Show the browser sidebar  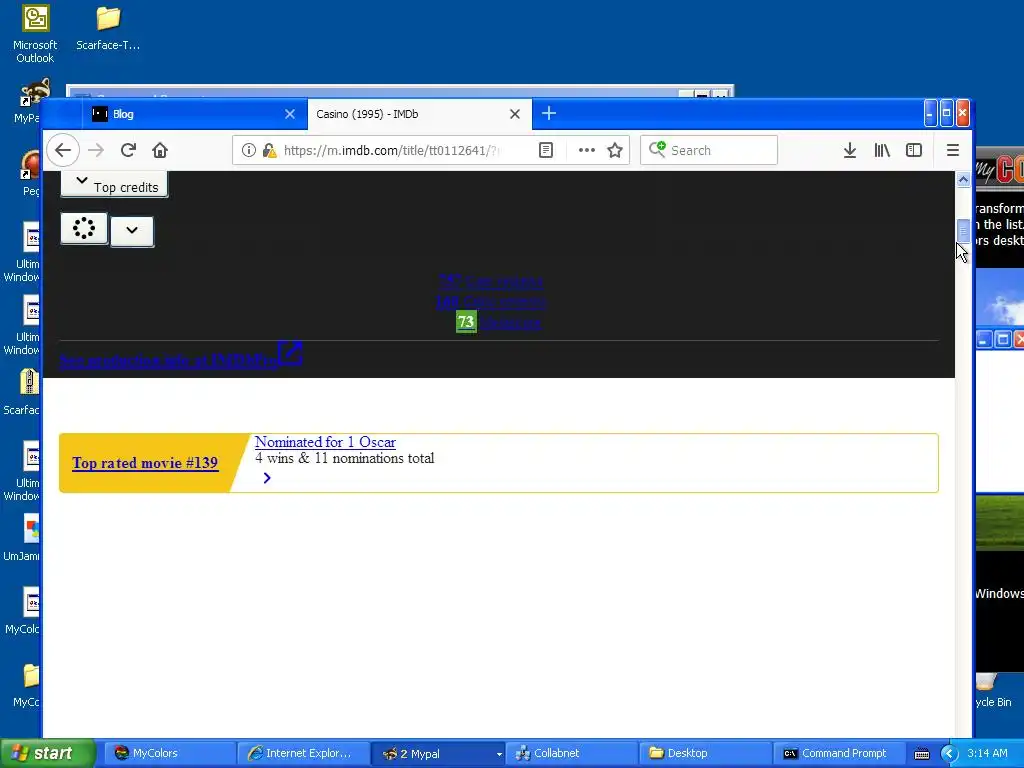pyautogui.click(x=914, y=150)
